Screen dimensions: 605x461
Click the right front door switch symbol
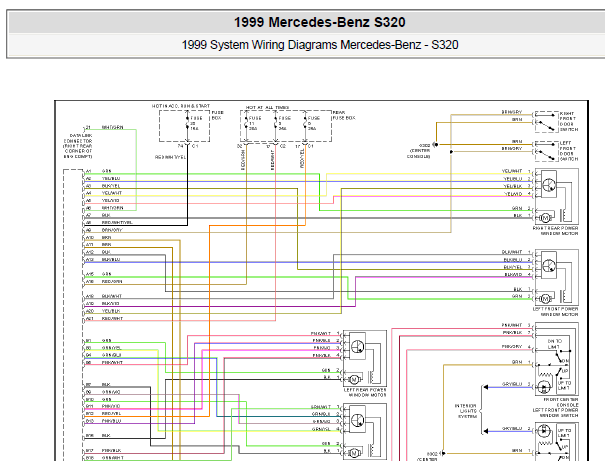tap(546, 121)
